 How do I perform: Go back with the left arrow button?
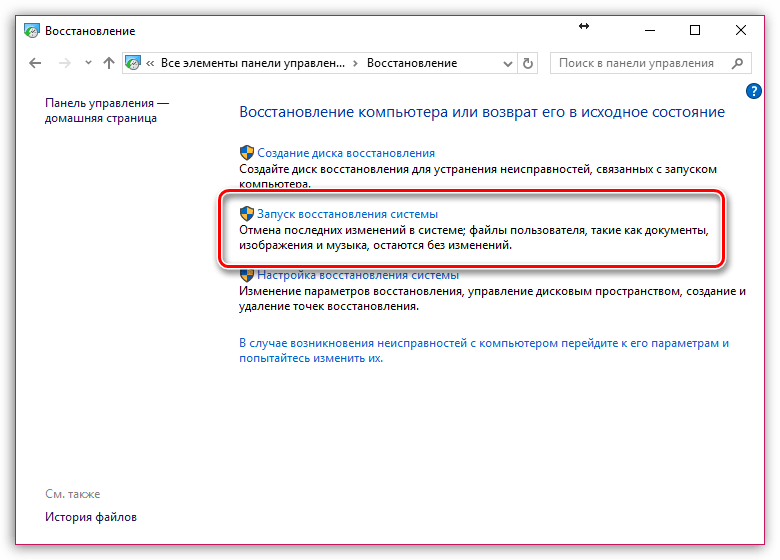tap(35, 63)
